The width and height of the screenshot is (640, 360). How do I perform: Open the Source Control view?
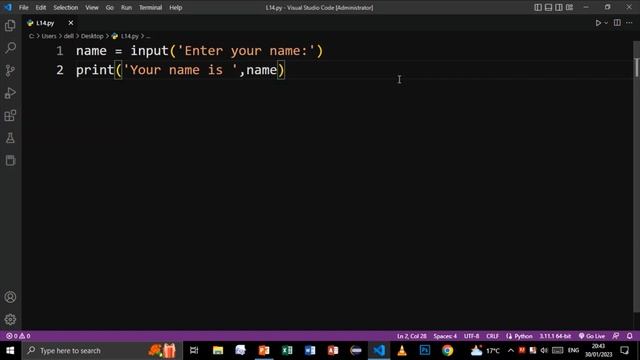click(10, 71)
